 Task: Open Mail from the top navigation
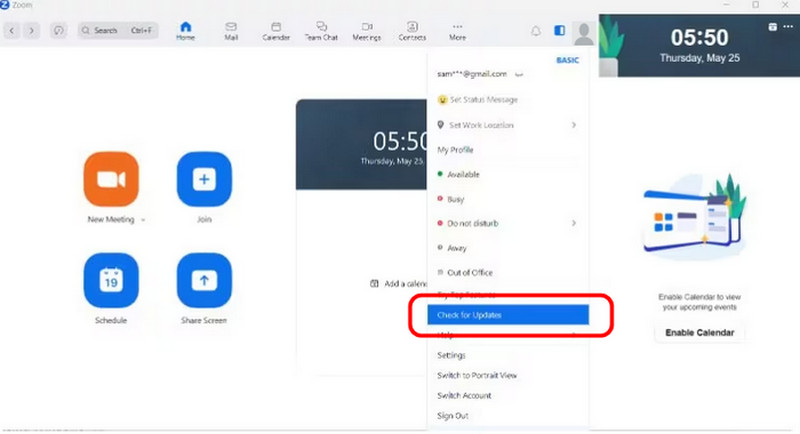coord(231,30)
